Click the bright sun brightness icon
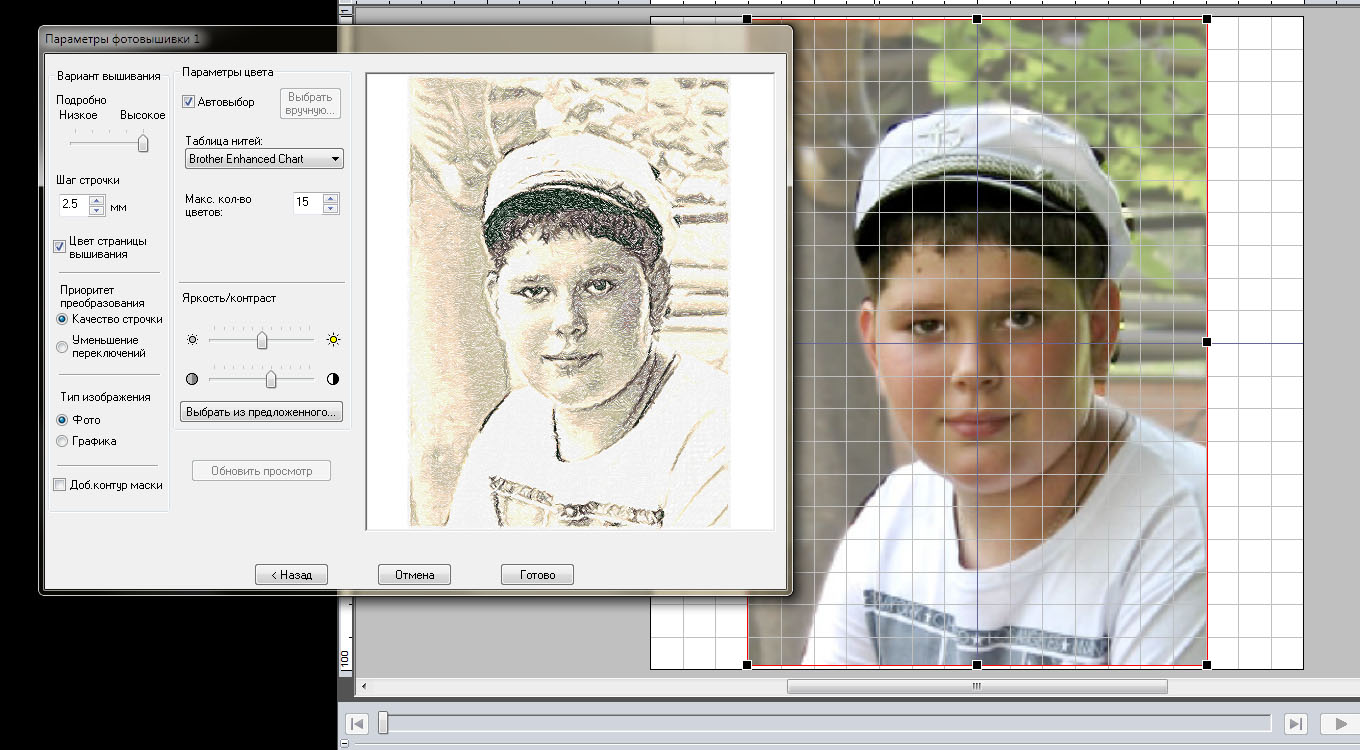The height and width of the screenshot is (750, 1360). [333, 340]
